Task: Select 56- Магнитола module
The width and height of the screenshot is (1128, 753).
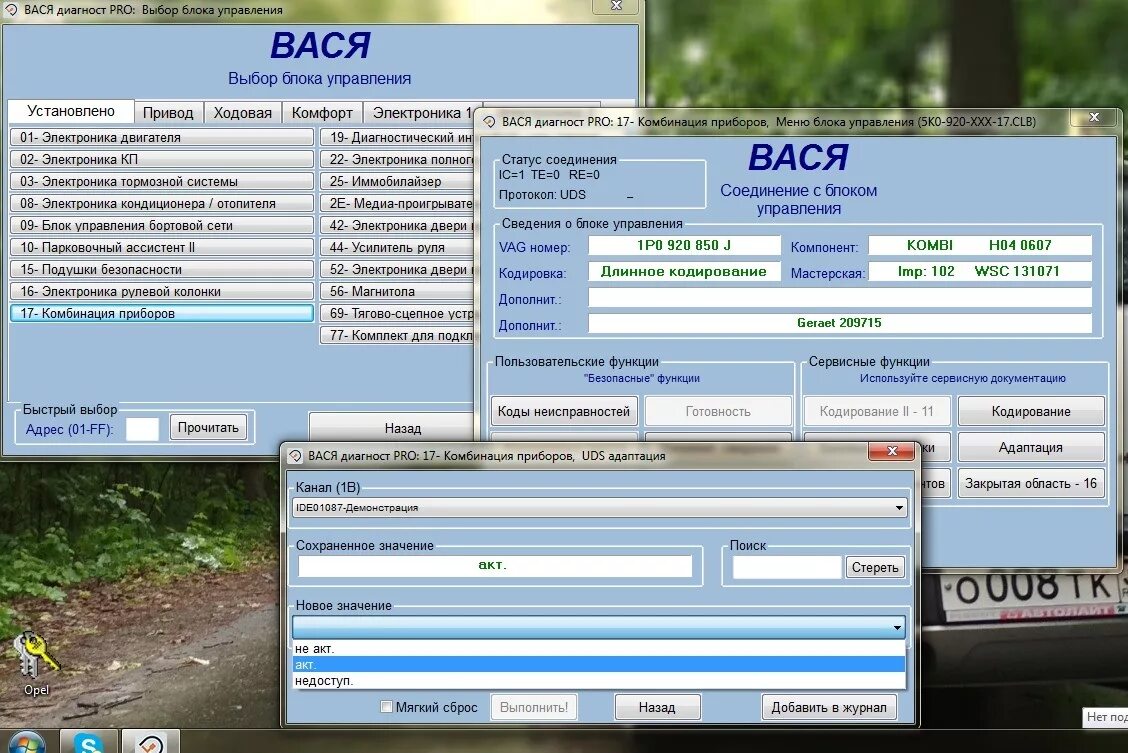Action: click(x=397, y=291)
